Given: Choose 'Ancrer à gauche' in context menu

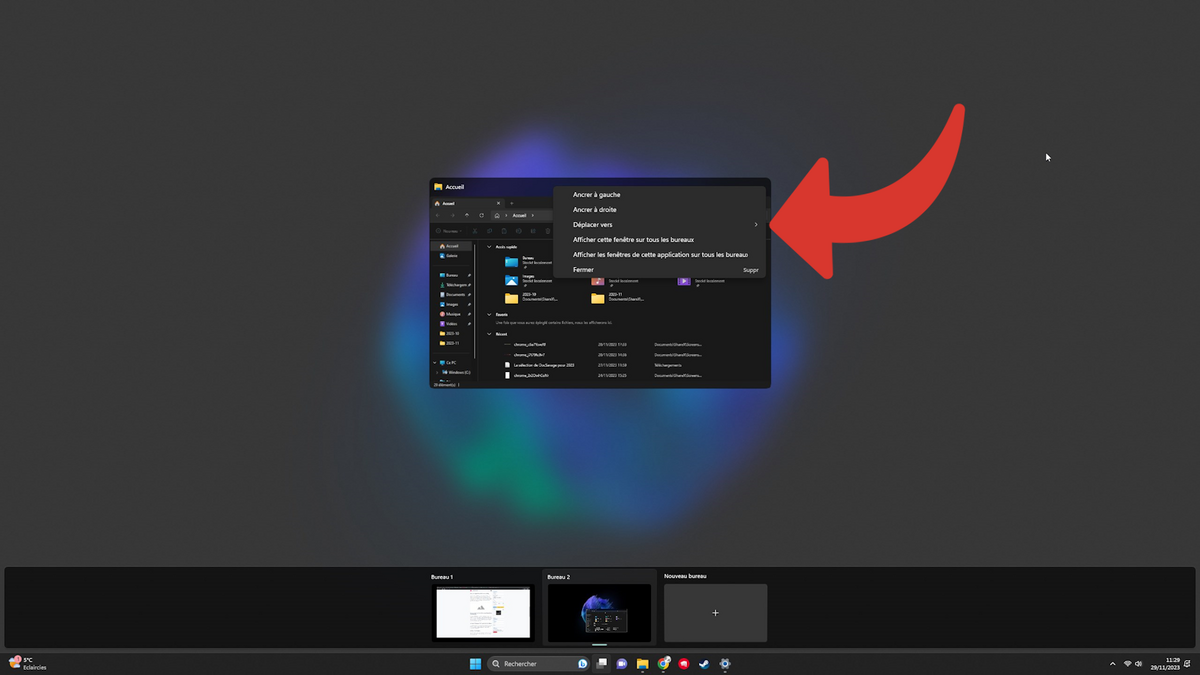Looking at the screenshot, I should pos(660,195).
